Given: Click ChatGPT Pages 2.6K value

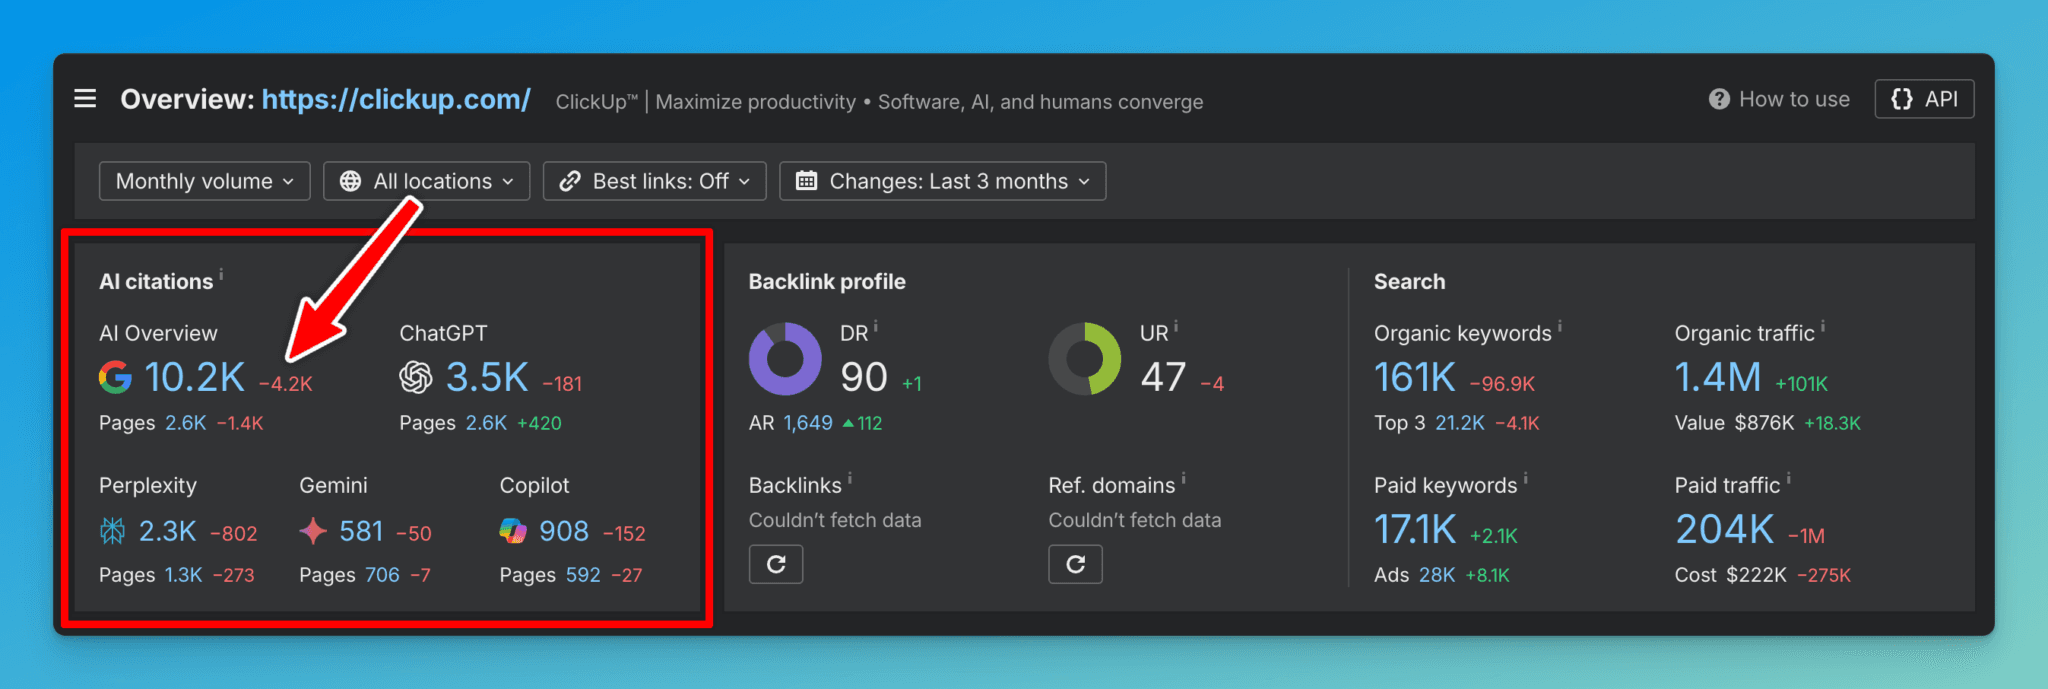Looking at the screenshot, I should [x=486, y=423].
